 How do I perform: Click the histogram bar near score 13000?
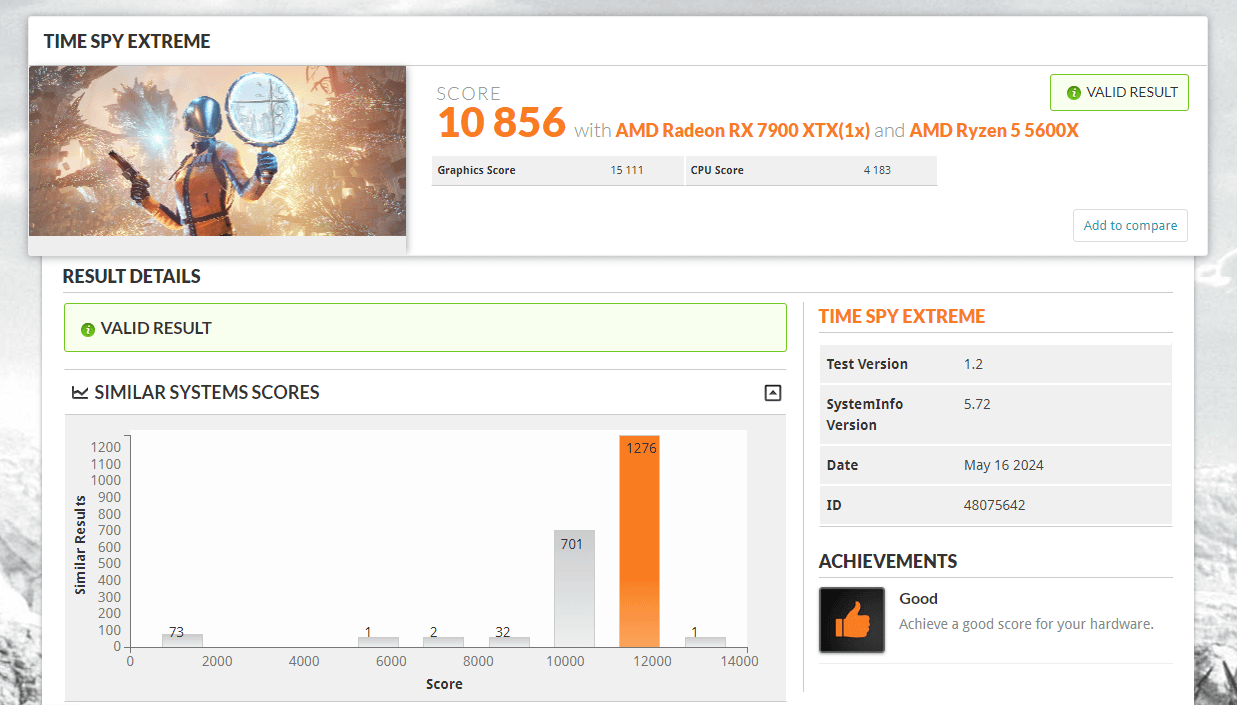coord(705,642)
